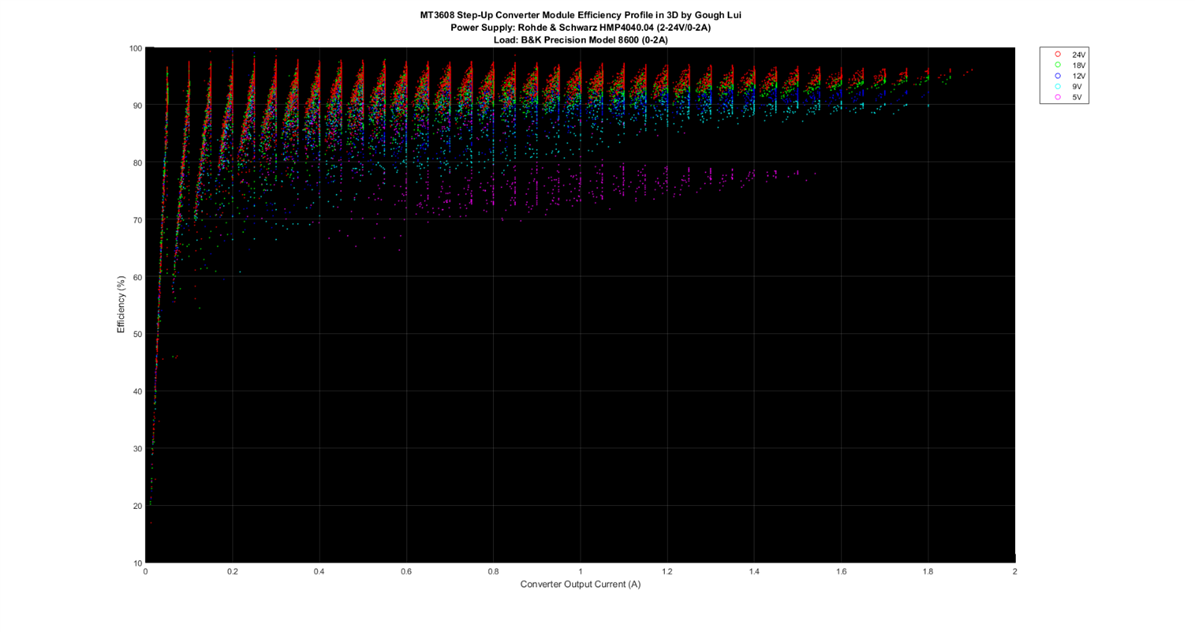The image size is (1195, 632).
Task: Click the y-axis tick label 50
Action: point(137,334)
